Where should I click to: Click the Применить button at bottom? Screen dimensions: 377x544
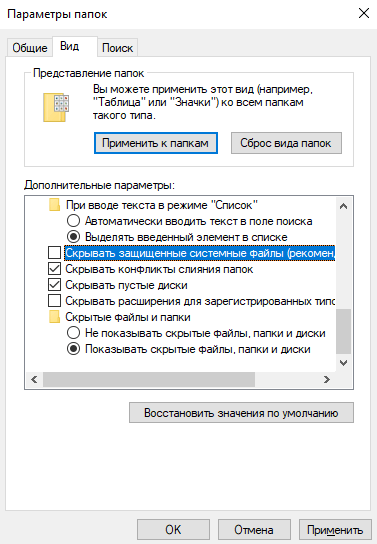(x=335, y=530)
